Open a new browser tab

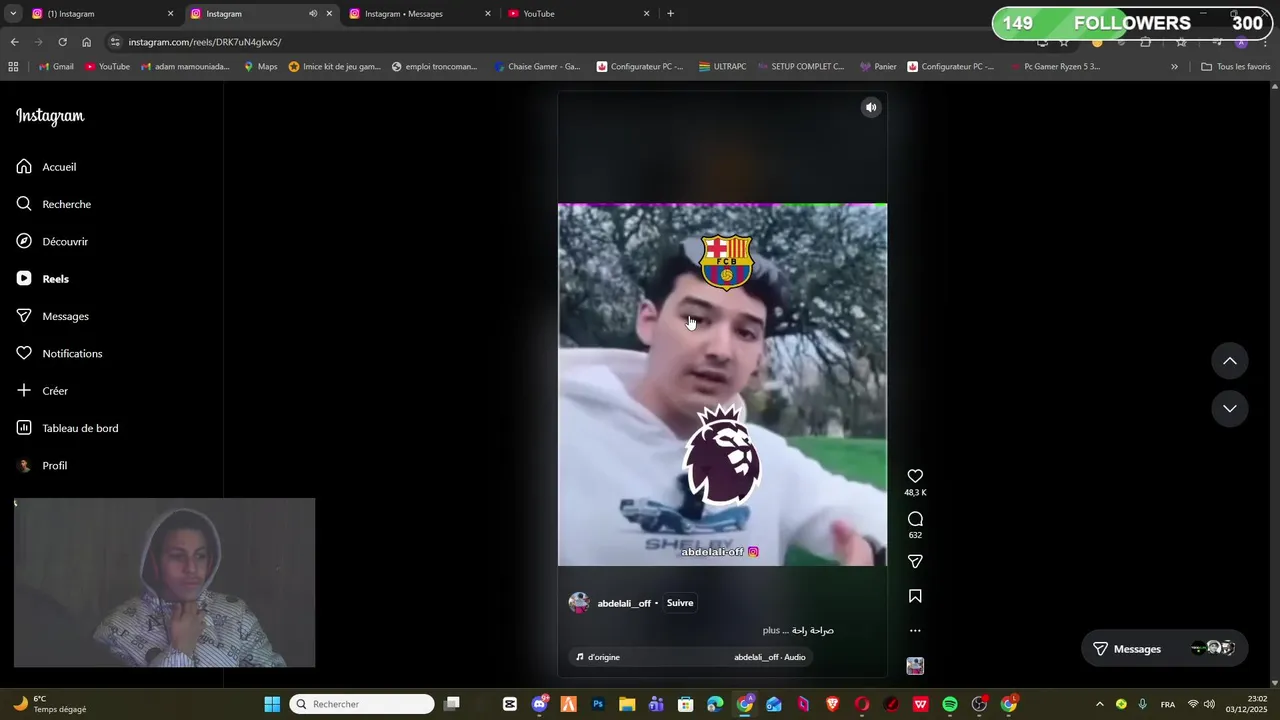point(670,14)
